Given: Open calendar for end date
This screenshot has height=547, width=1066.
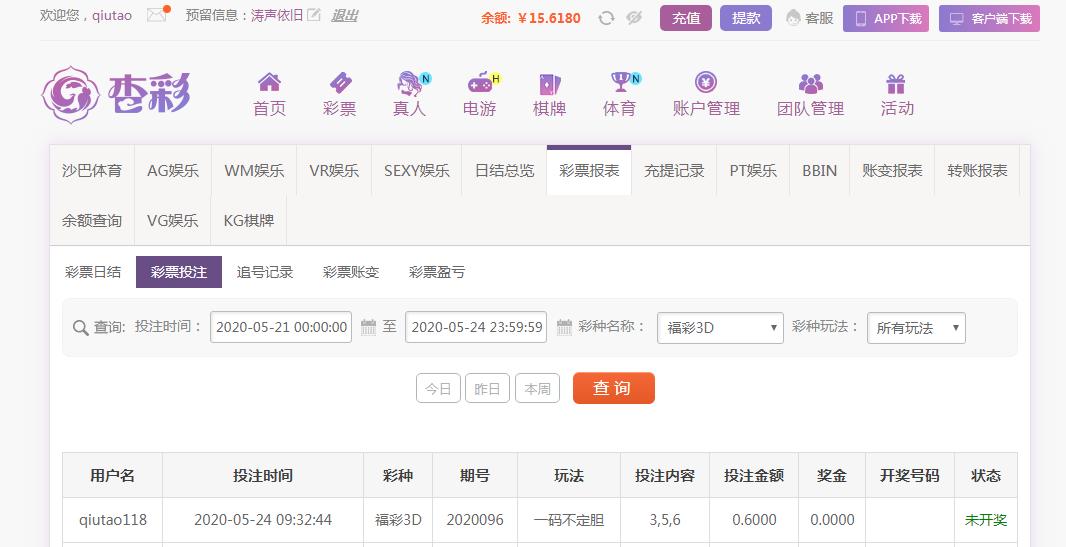Looking at the screenshot, I should click(x=564, y=327).
